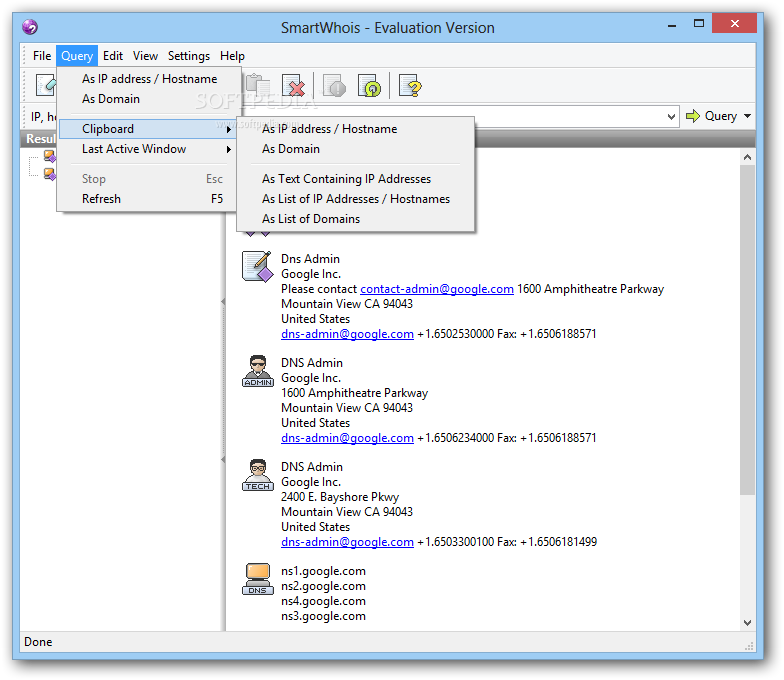Expand the Last Active Window submenu
The image size is (784, 680).
(148, 149)
